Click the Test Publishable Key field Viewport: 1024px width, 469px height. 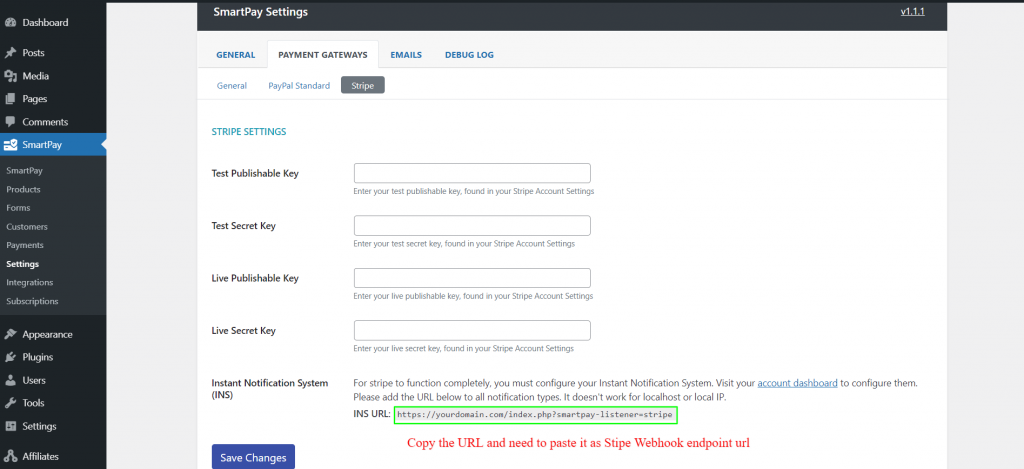pyautogui.click(x=472, y=173)
